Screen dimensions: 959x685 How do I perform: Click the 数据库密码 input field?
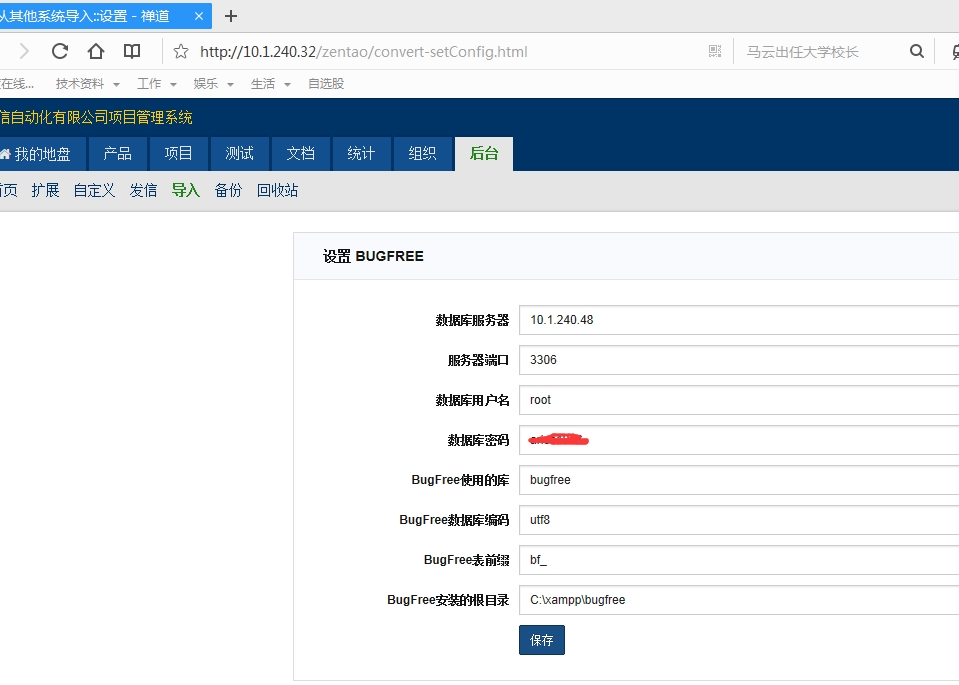coord(739,440)
